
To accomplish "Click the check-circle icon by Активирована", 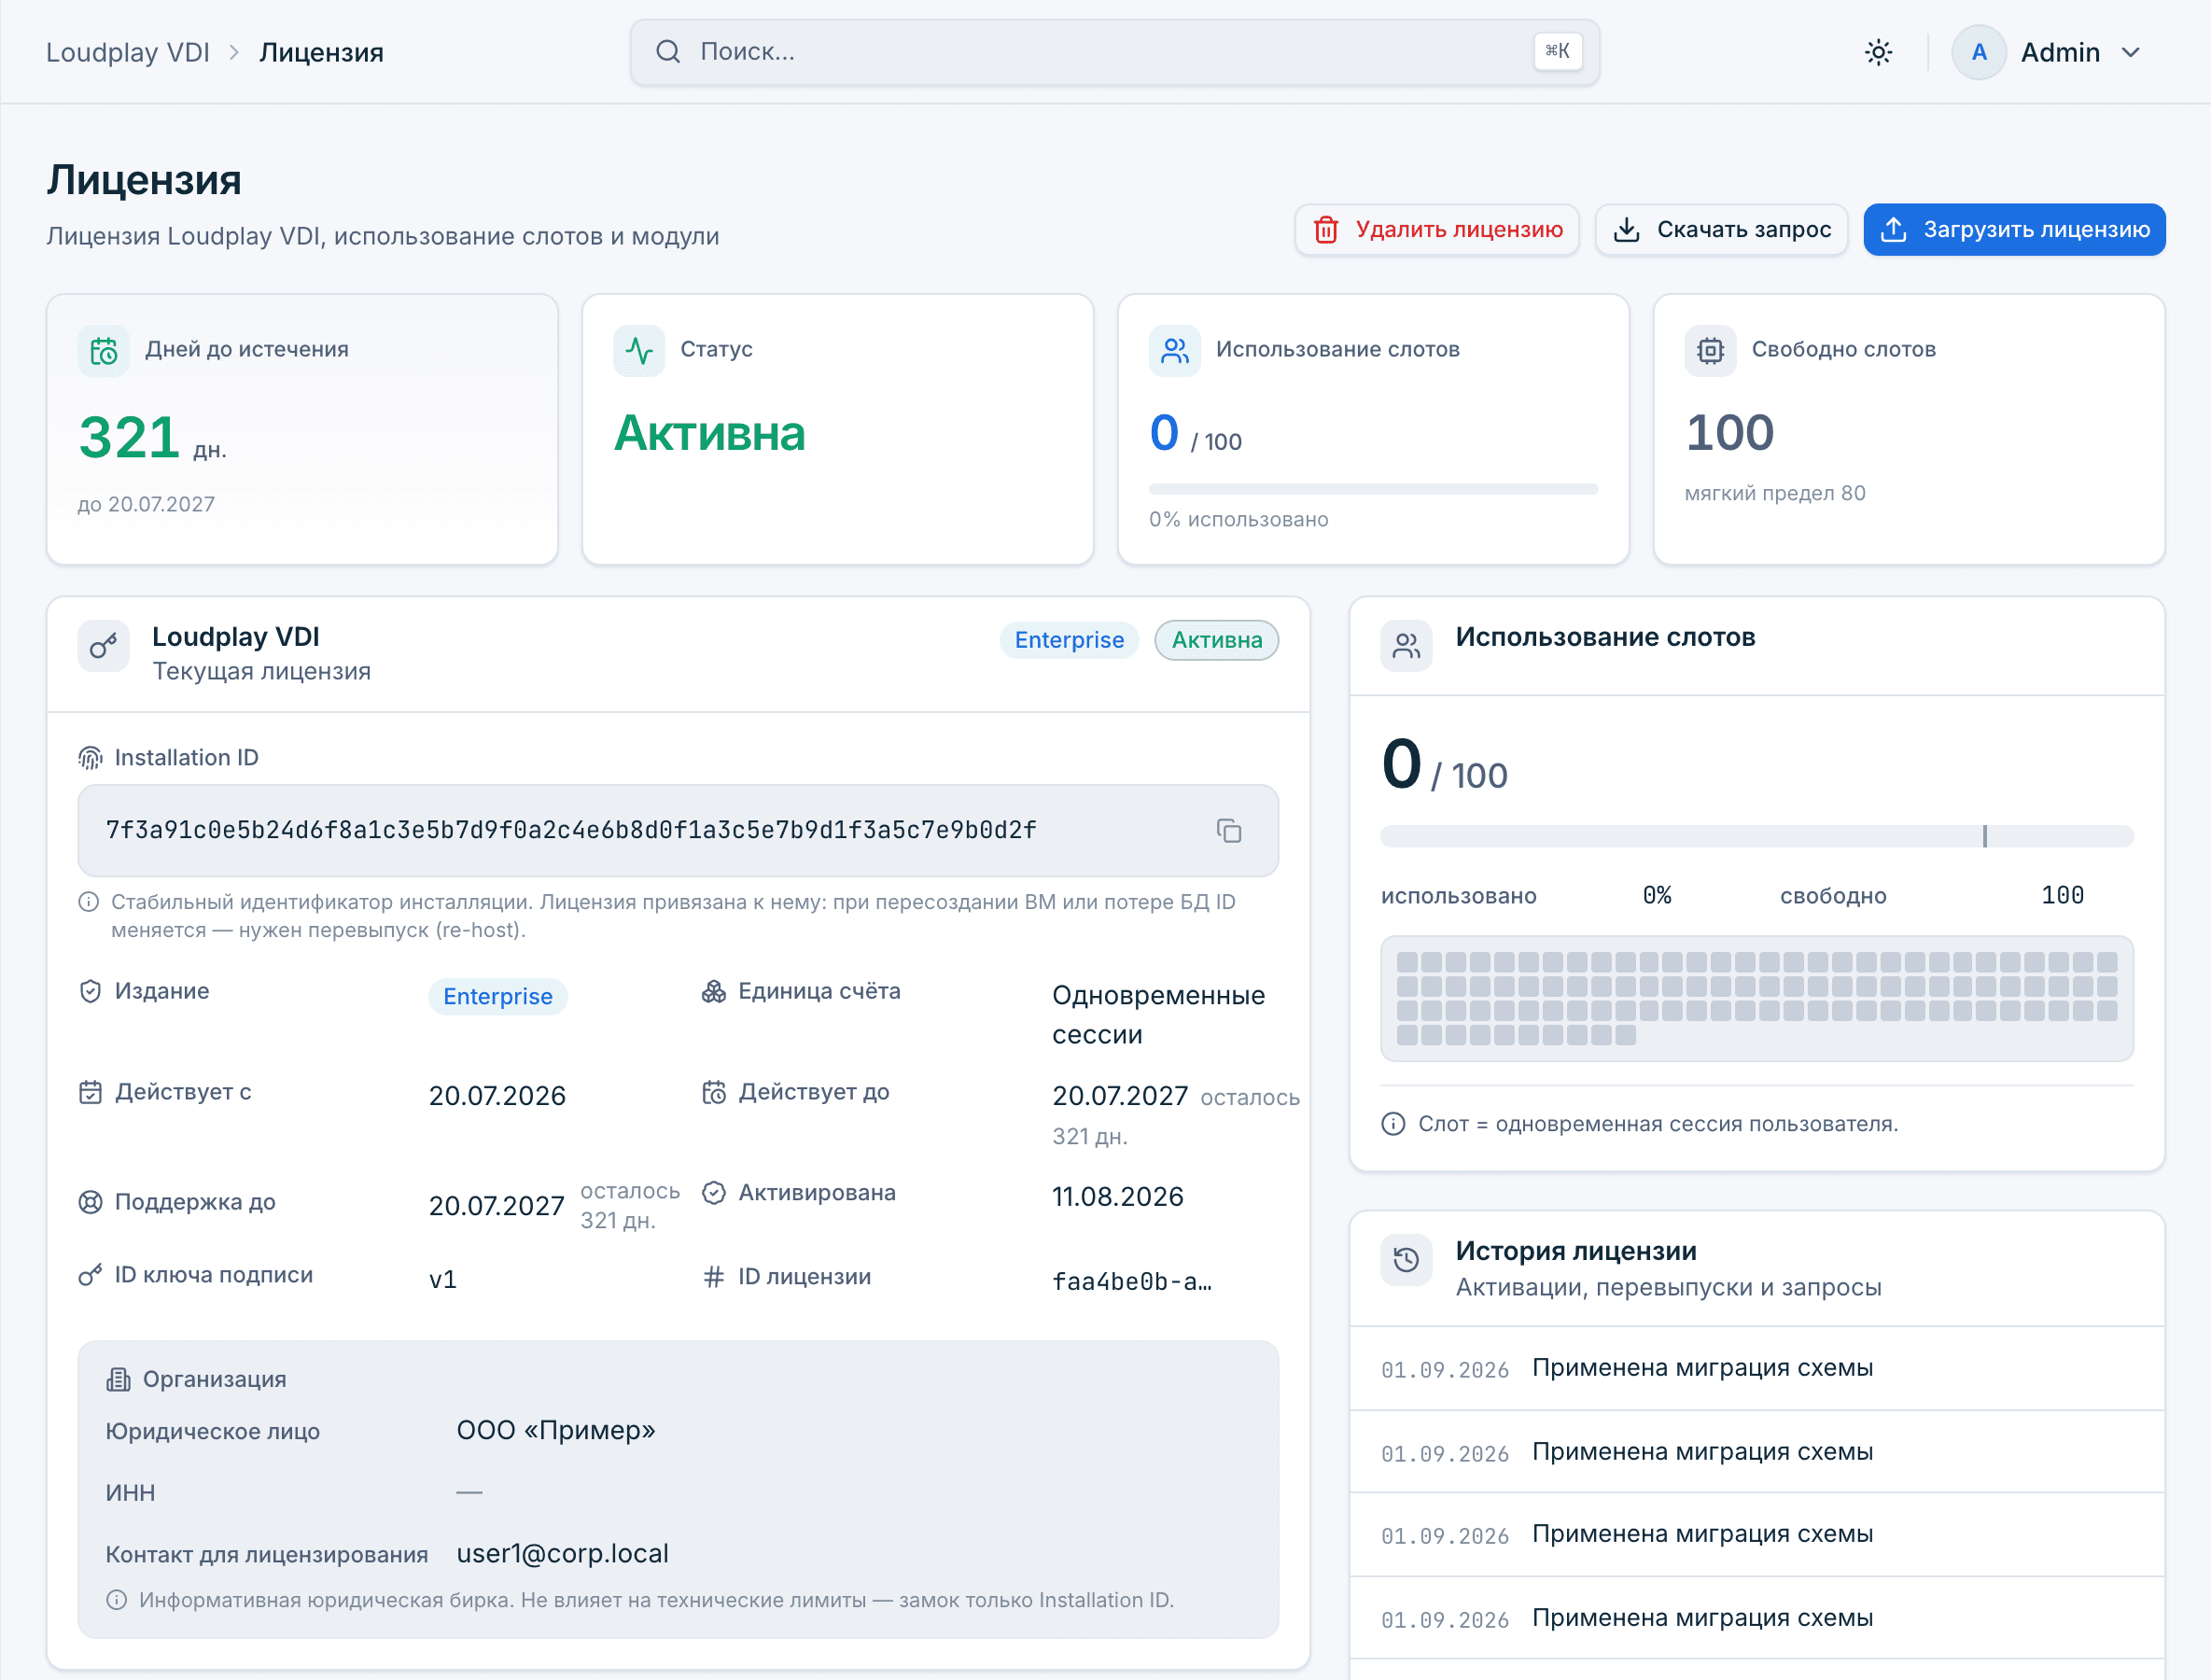I will tap(714, 1193).
